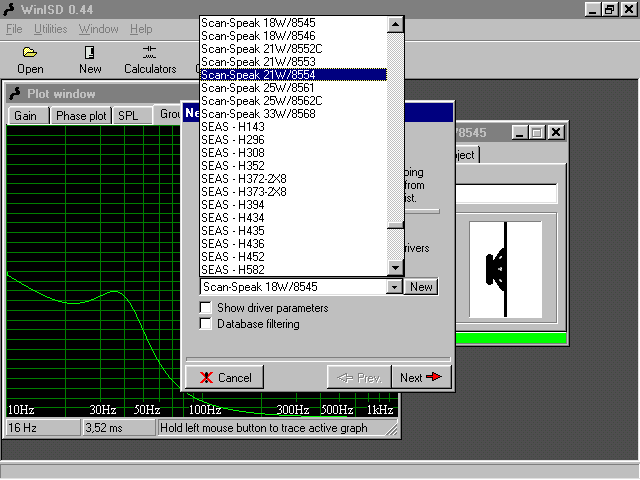
Task: Open the Window menu
Action: coord(98,29)
